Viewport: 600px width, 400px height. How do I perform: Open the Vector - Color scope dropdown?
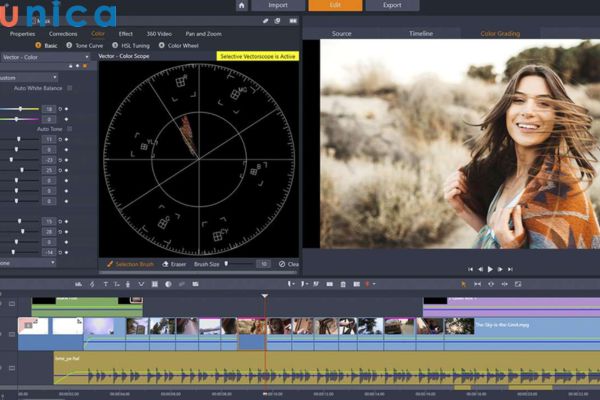pyautogui.click(x=45, y=57)
